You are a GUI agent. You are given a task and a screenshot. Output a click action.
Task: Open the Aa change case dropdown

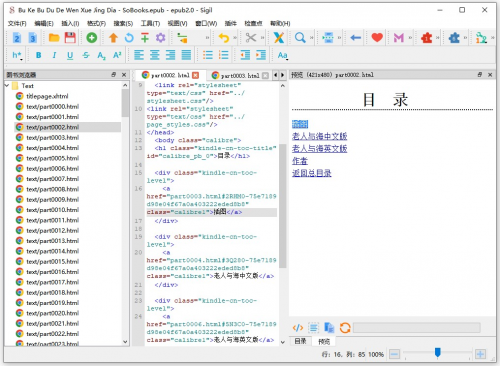(x=282, y=55)
